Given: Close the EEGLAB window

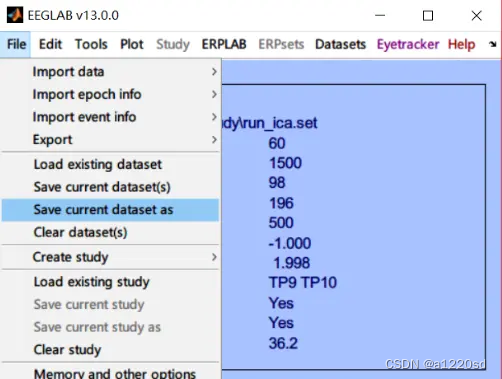Looking at the screenshot, I should 476,15.
